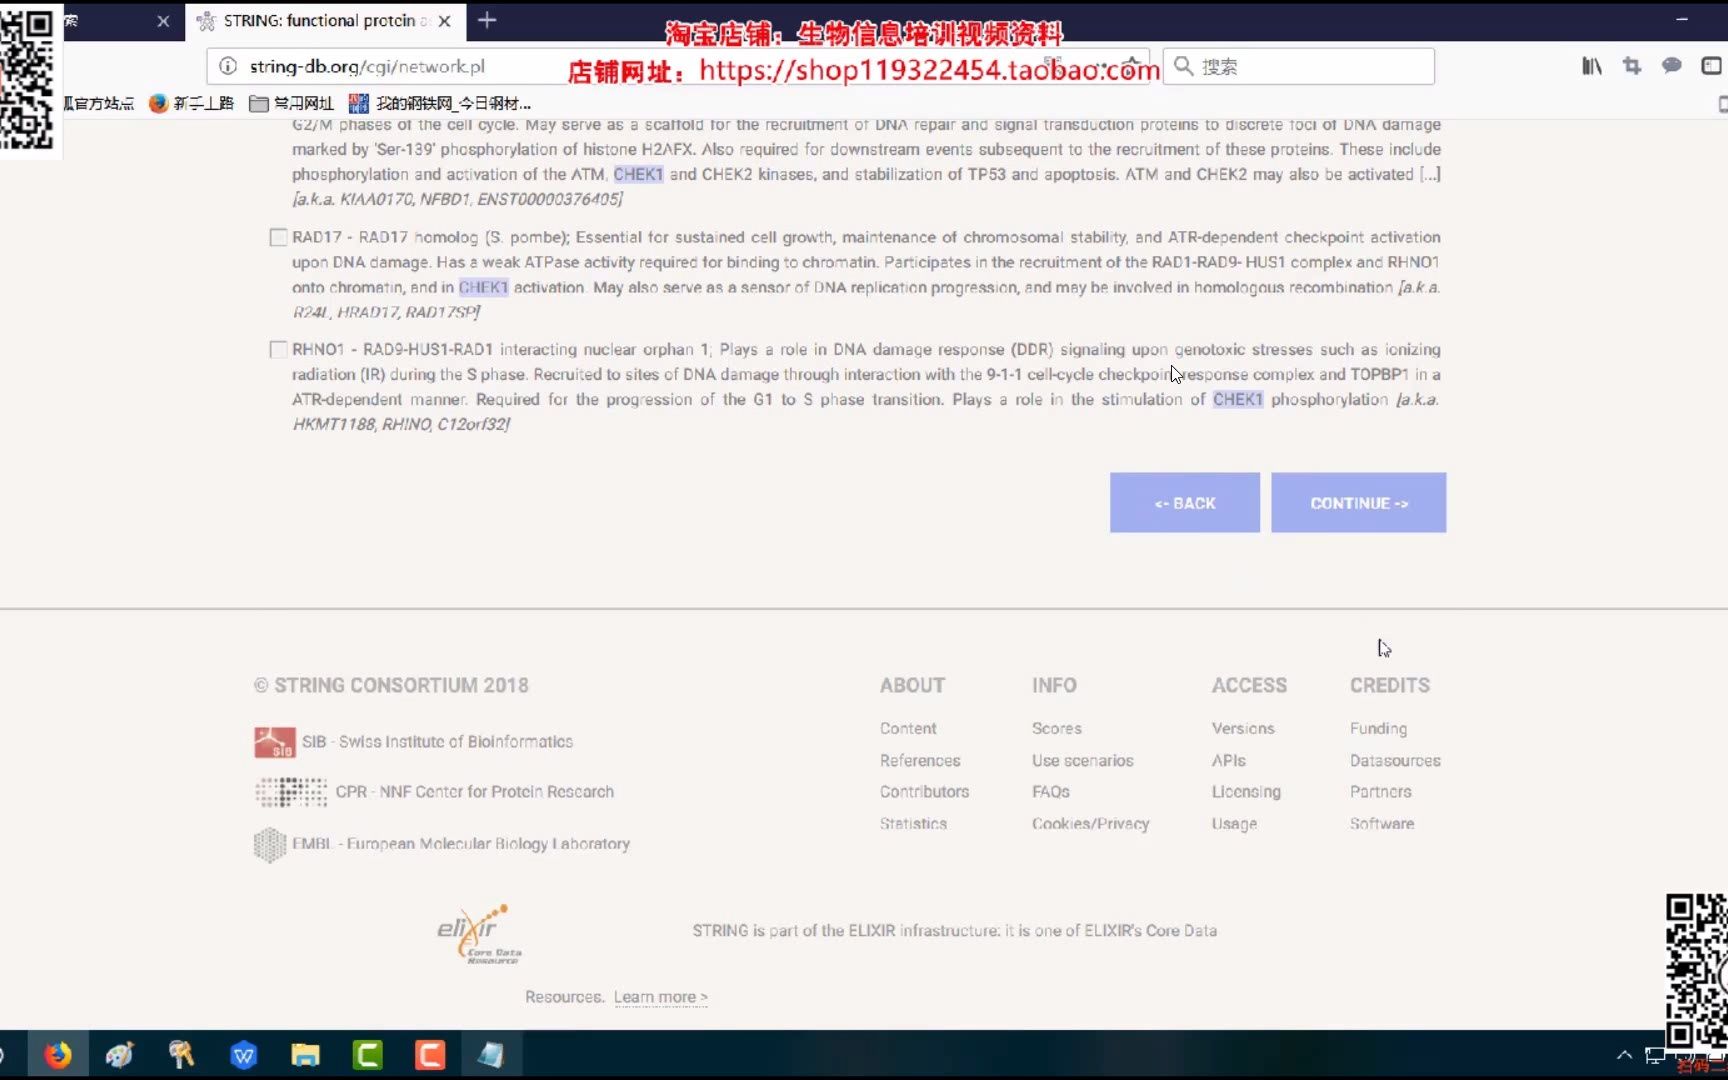Open Firefox from the taskbar
The height and width of the screenshot is (1080, 1728).
(x=58, y=1055)
